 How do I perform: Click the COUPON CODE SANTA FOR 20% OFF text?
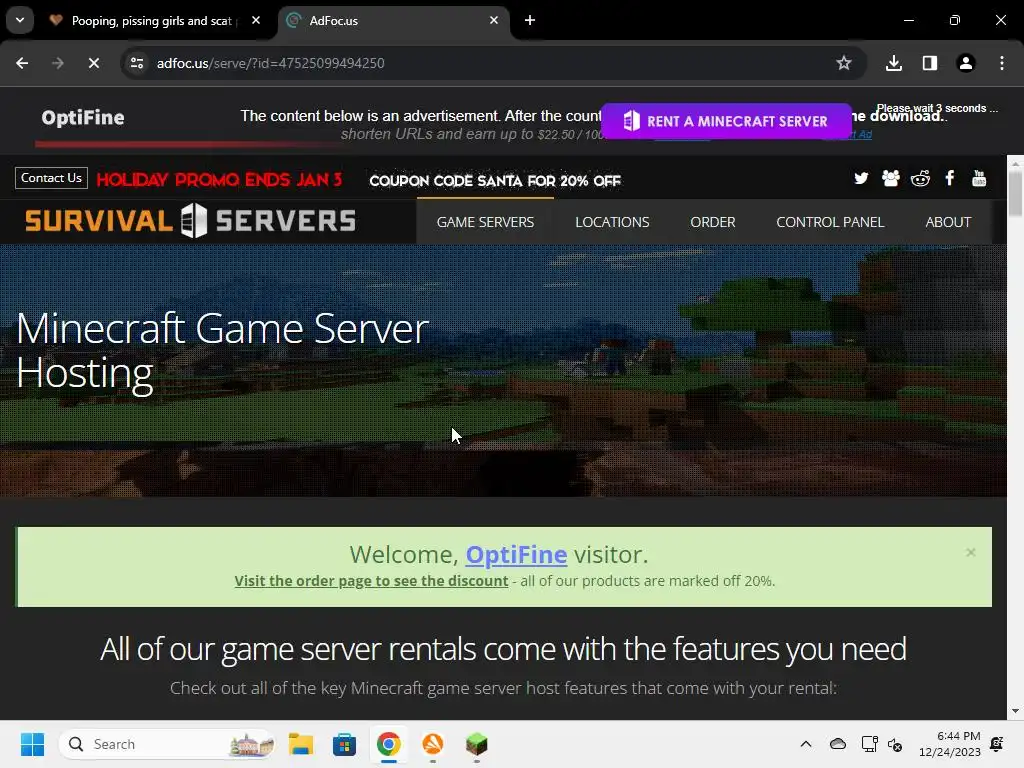coord(495,181)
